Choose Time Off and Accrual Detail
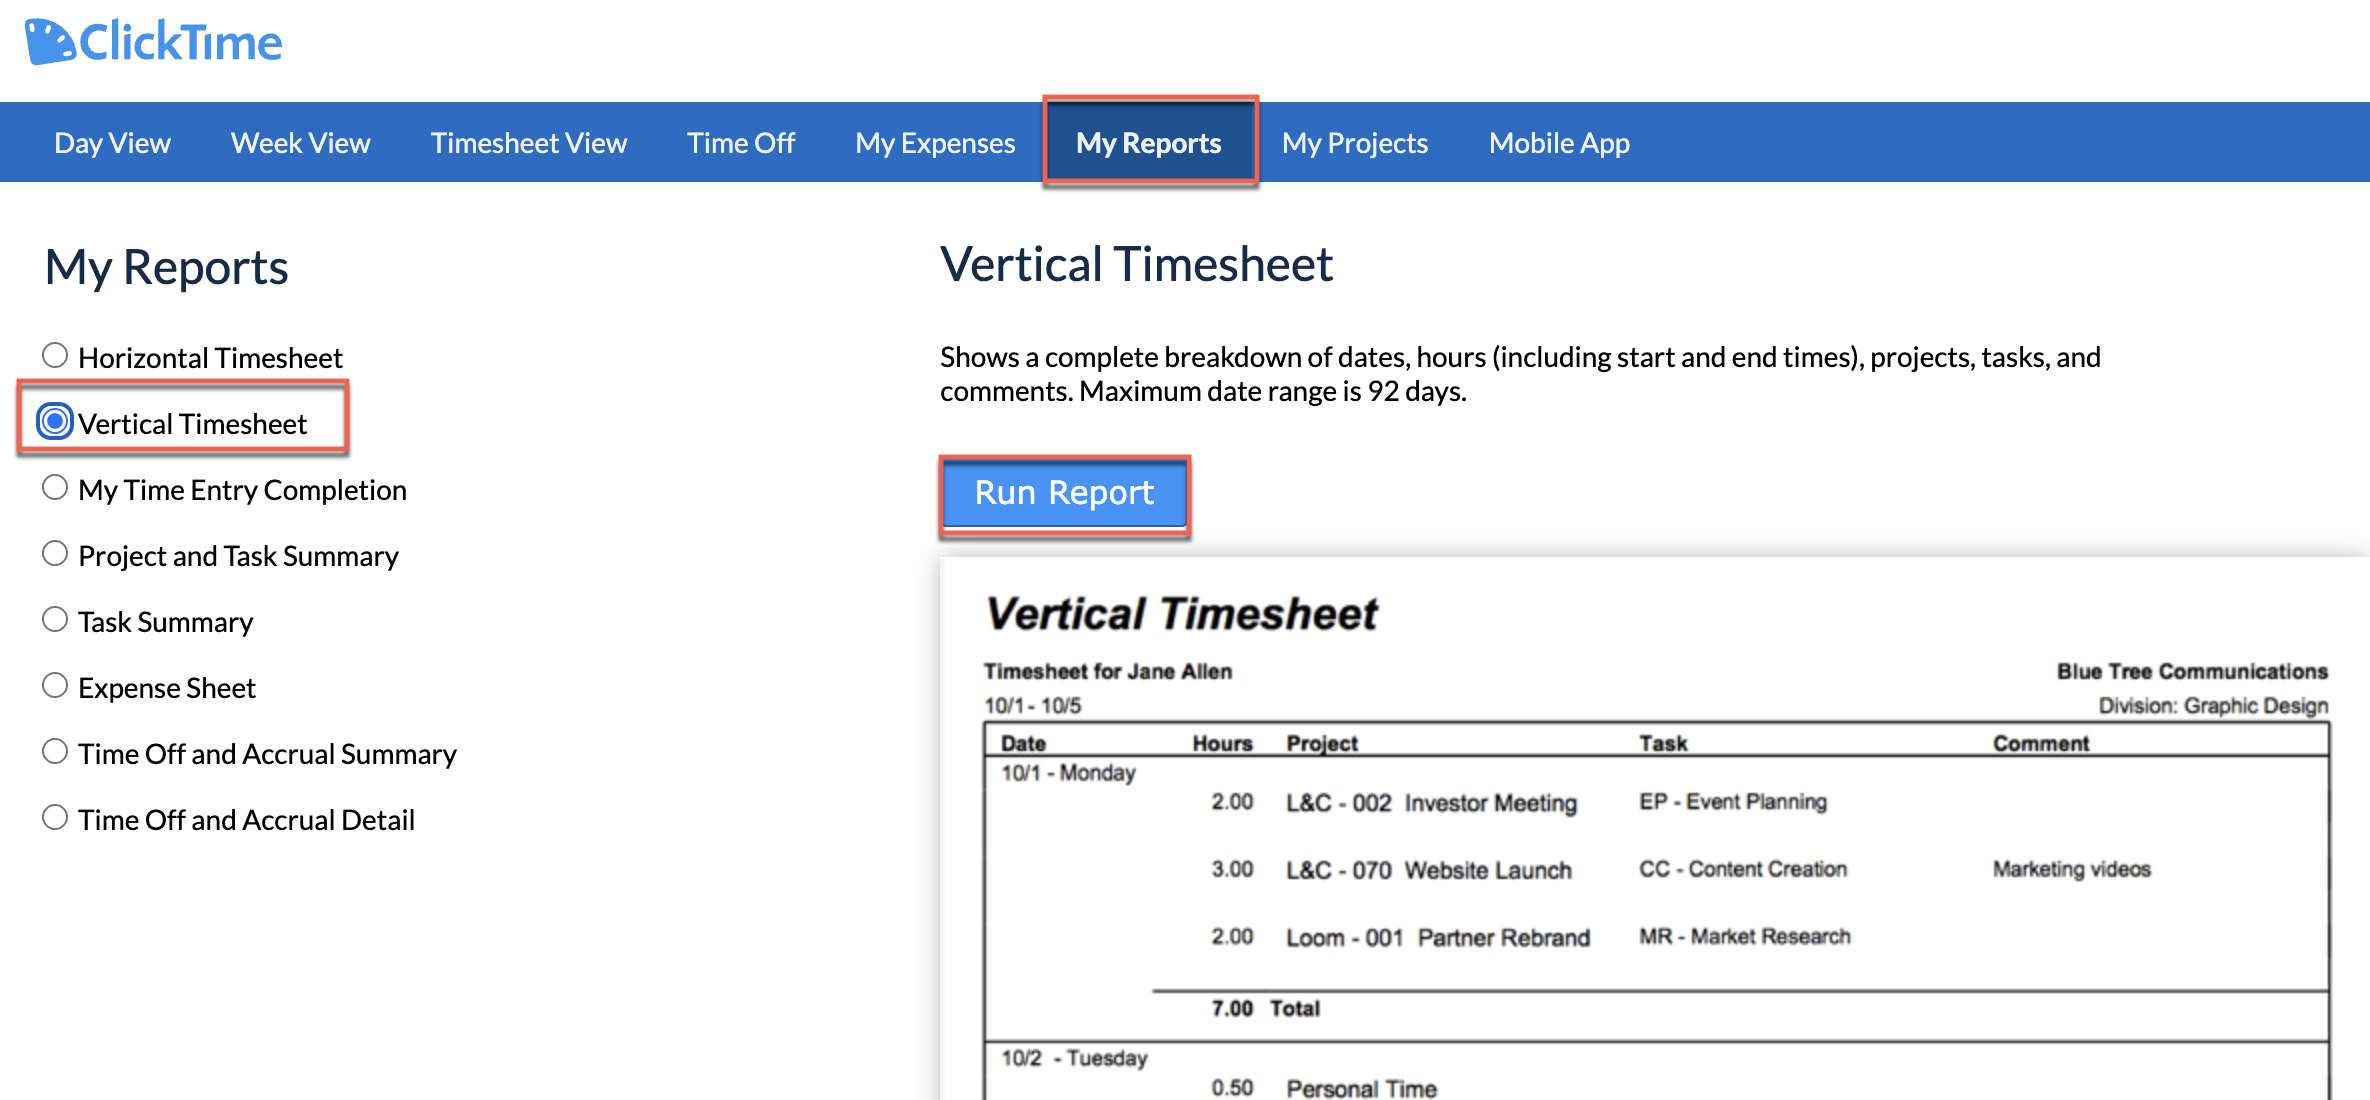2370x1100 pixels. (x=55, y=817)
